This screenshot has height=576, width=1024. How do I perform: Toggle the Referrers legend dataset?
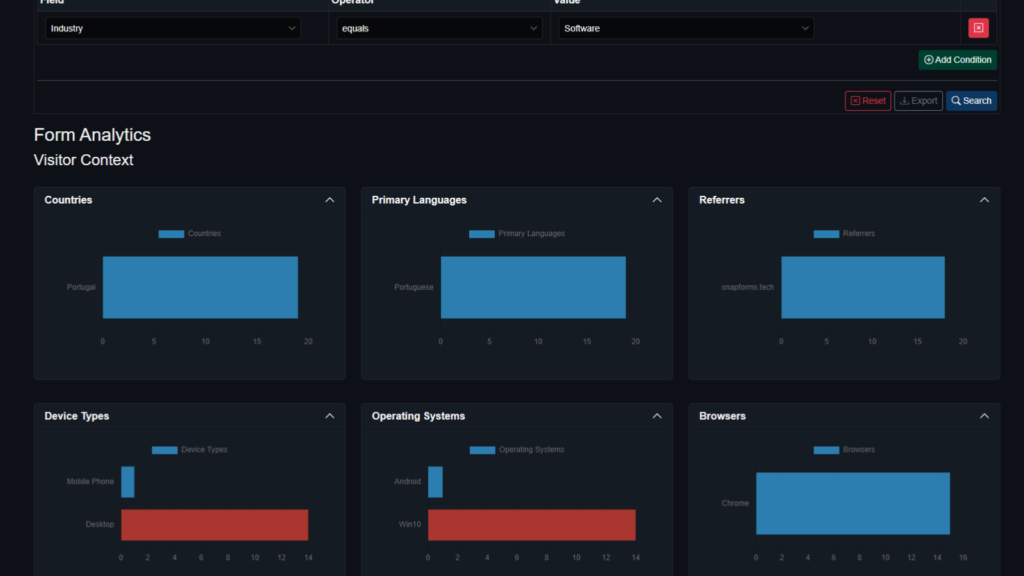[x=844, y=234]
